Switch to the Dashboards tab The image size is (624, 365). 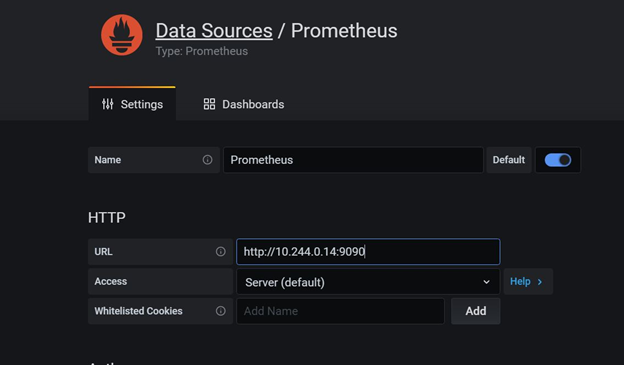[244, 104]
